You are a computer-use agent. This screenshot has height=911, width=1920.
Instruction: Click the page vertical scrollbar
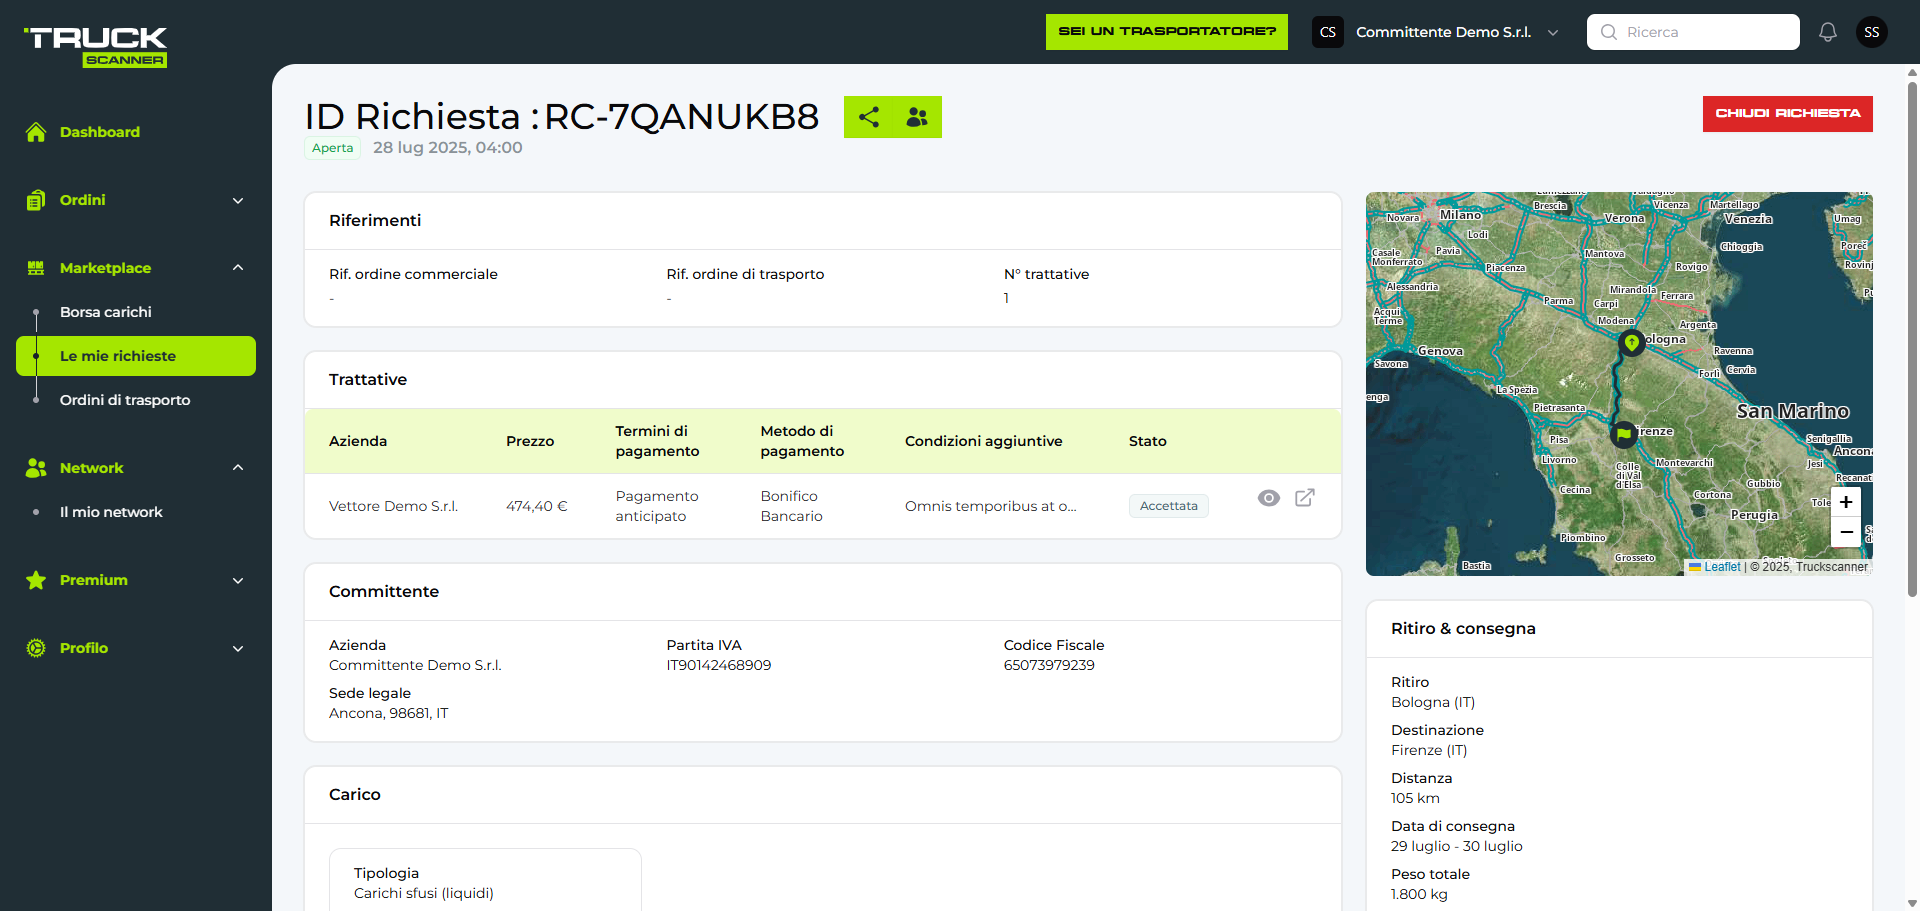pos(1912,340)
